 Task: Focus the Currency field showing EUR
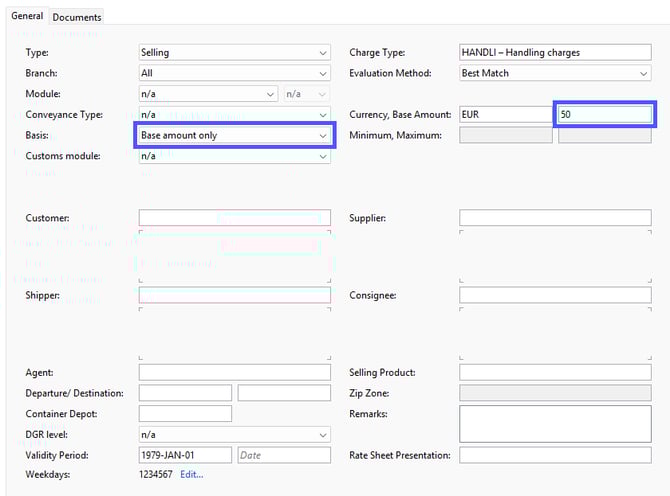(505, 115)
